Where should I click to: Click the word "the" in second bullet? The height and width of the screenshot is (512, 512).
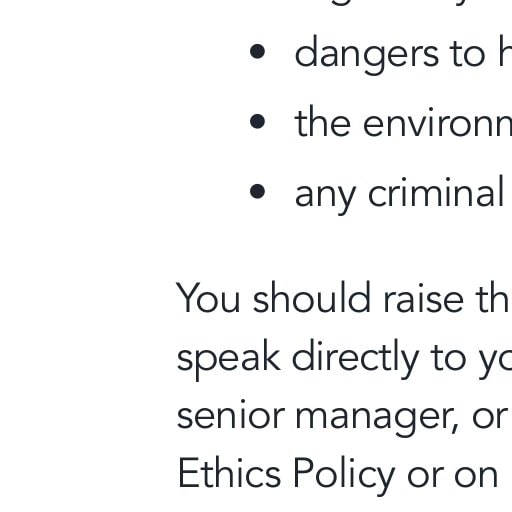click(x=323, y=122)
